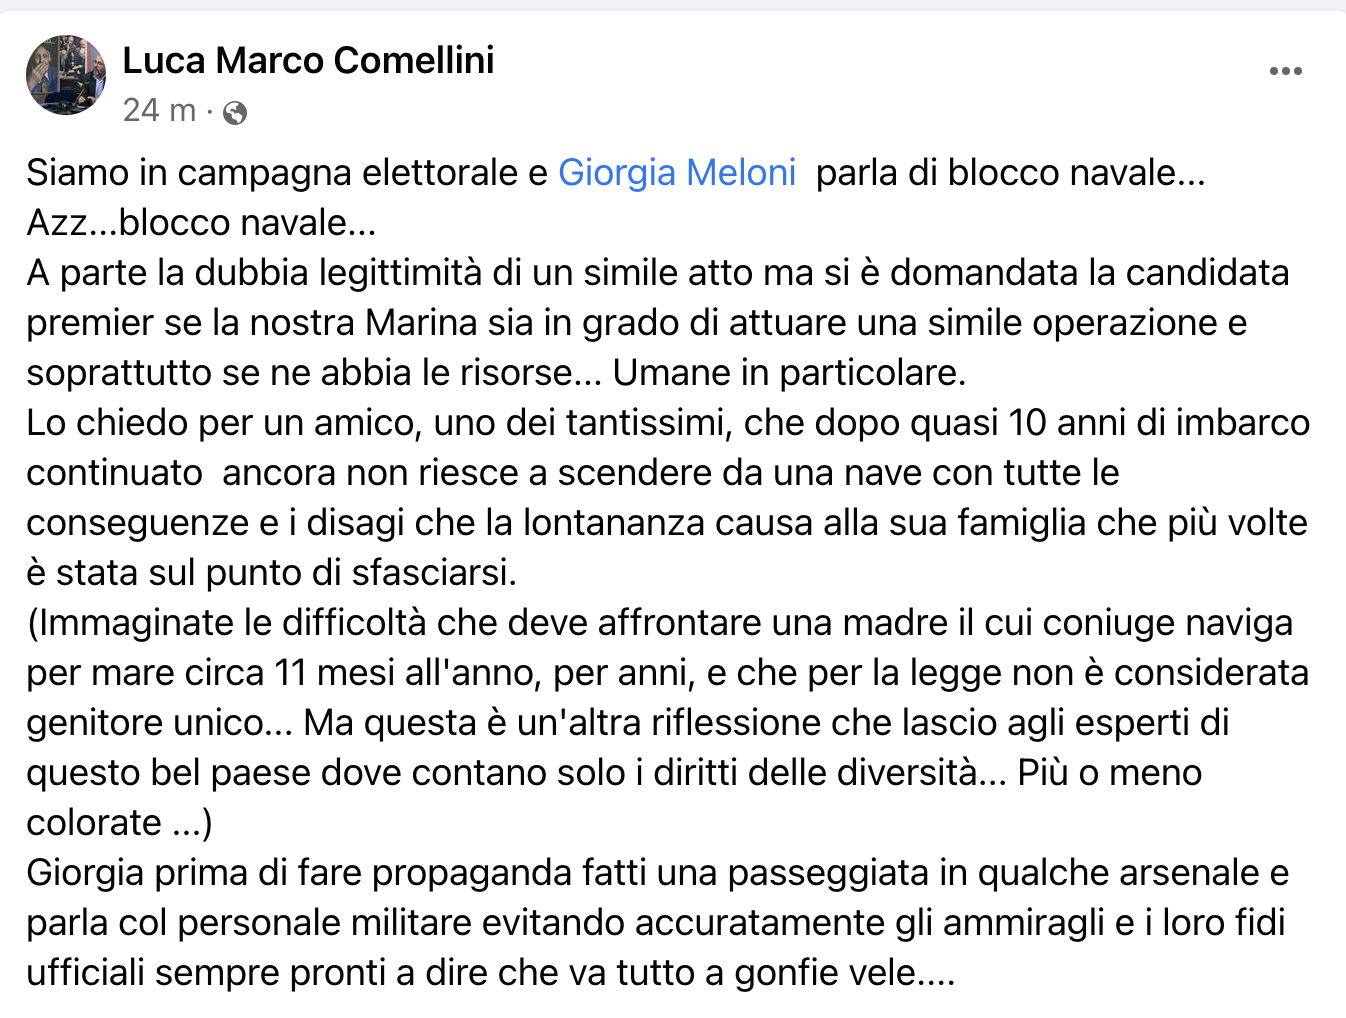The image size is (1346, 1018).
Task: Click the line starting 'continuato ancora non riesce'
Action: [x=572, y=473]
